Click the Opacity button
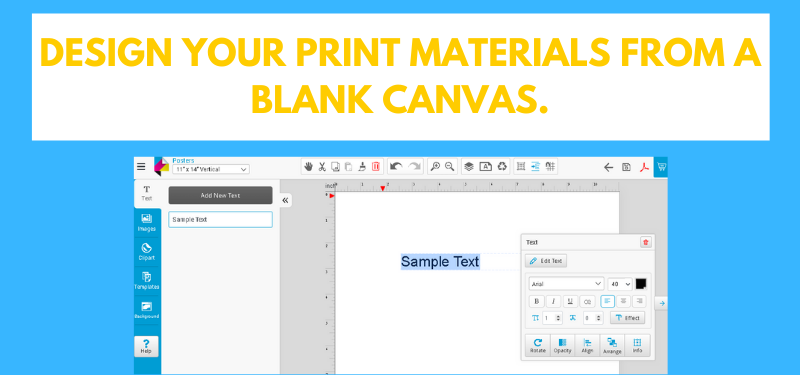Viewport: 800px width, 375px height. click(x=562, y=345)
